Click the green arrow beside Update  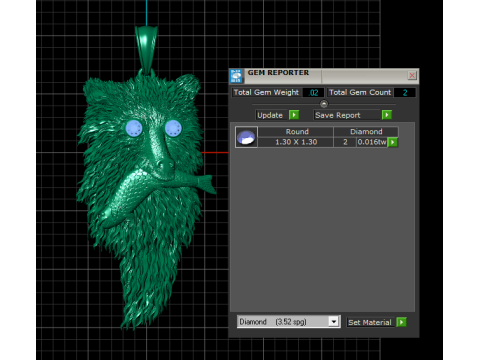tap(294, 115)
